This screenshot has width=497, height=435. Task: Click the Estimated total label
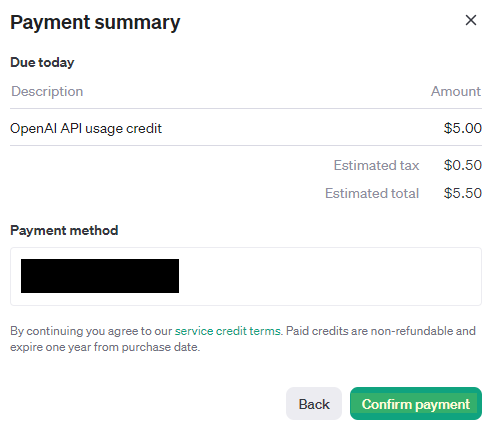[372, 193]
